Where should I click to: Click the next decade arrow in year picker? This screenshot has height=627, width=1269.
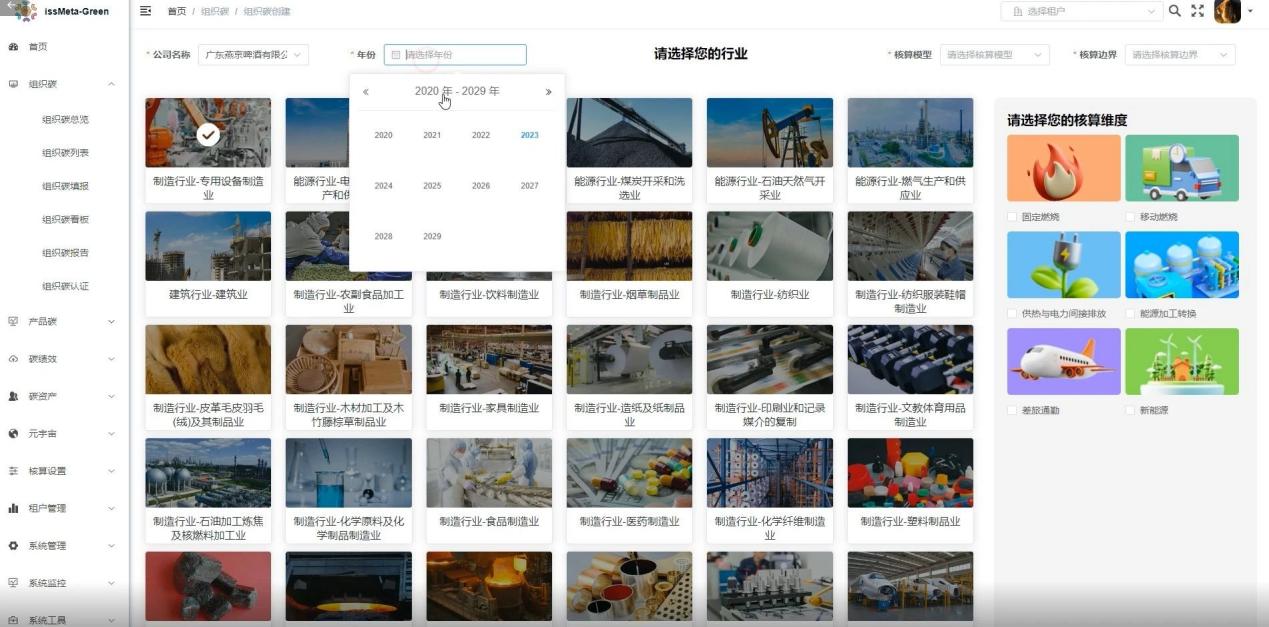pos(547,91)
